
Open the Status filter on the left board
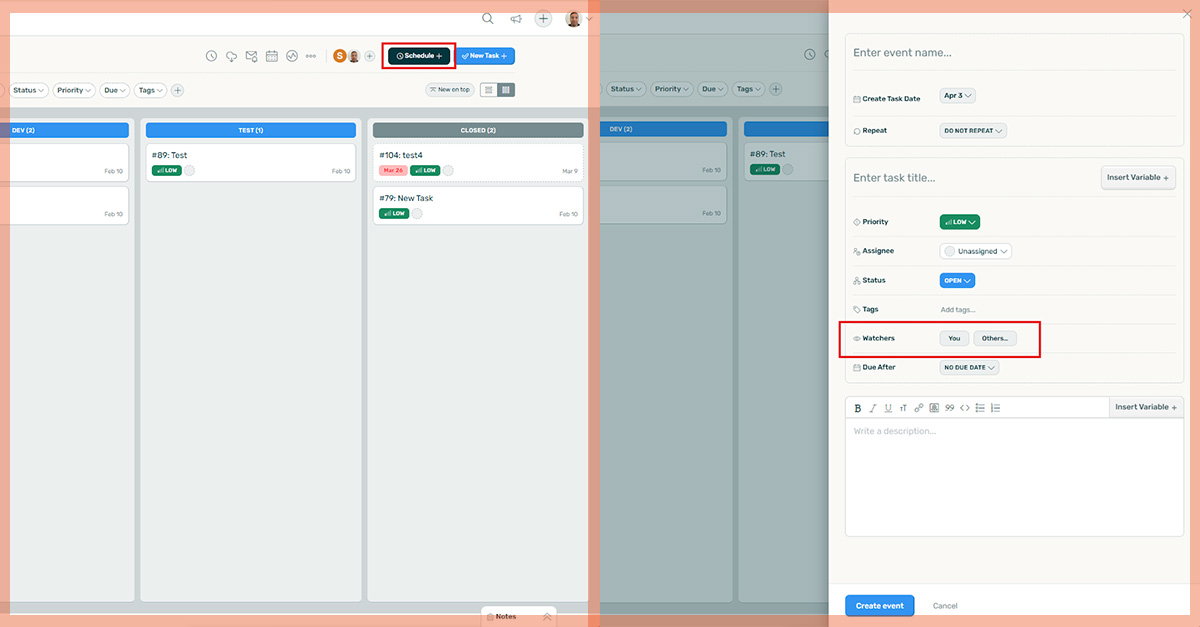[x=29, y=90]
